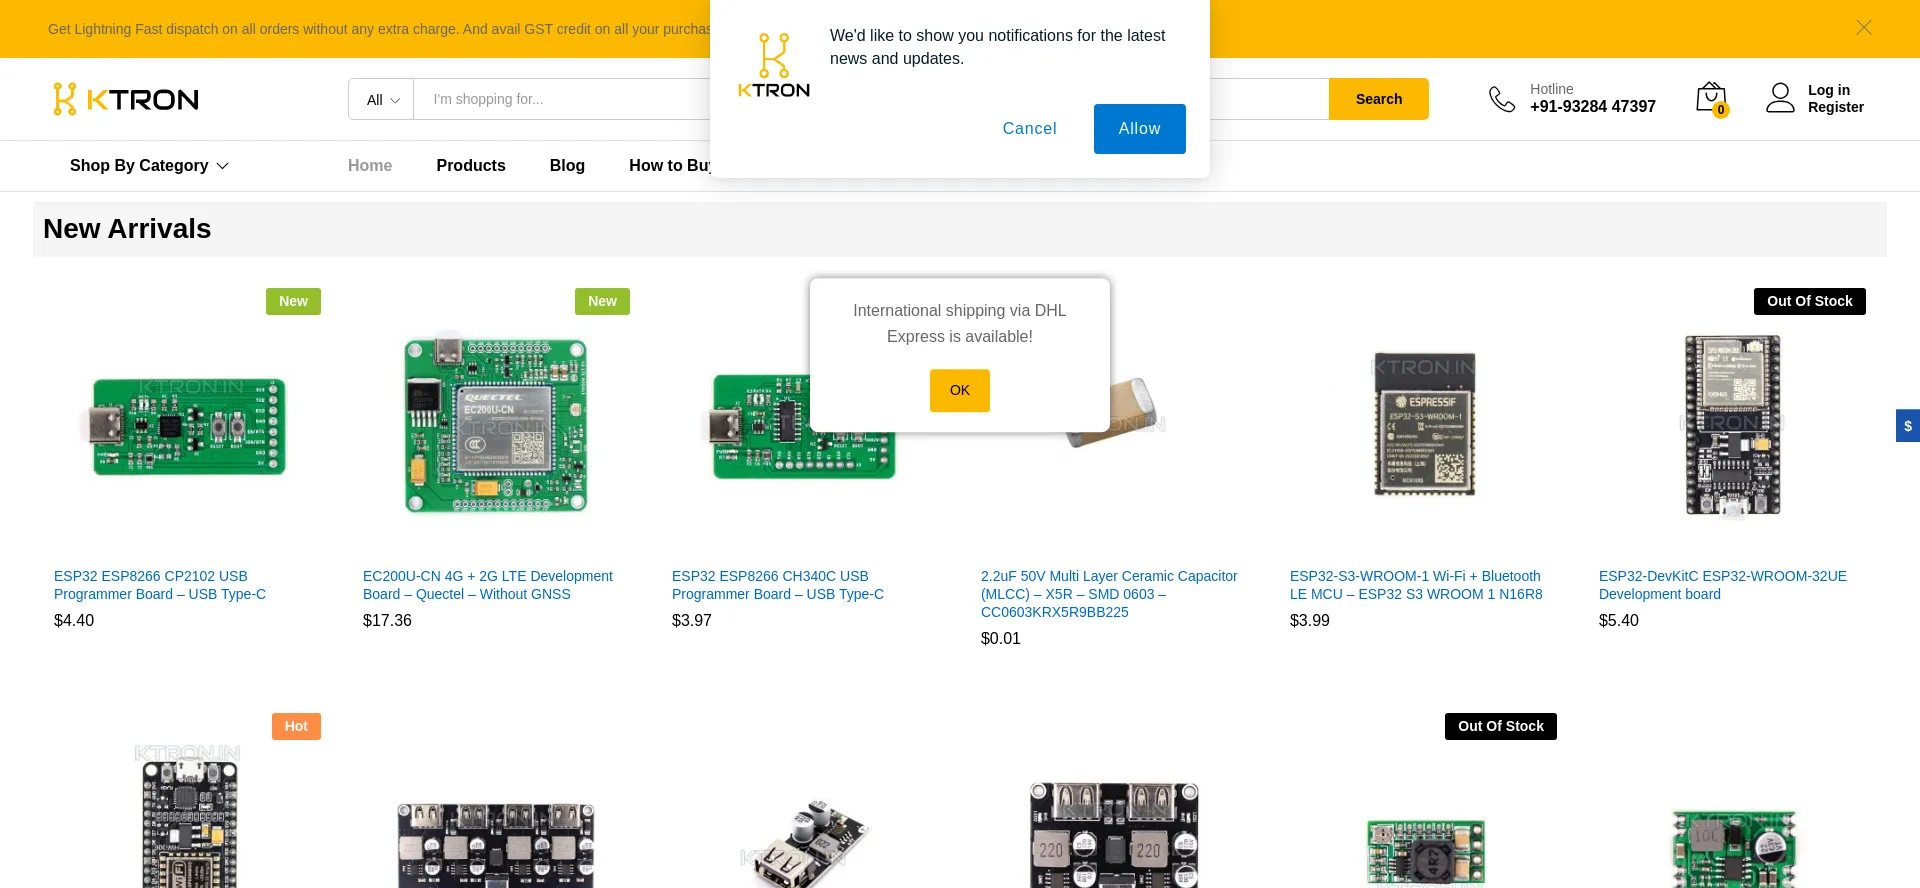
Task: Open the shopping cart icon
Action: [1712, 99]
